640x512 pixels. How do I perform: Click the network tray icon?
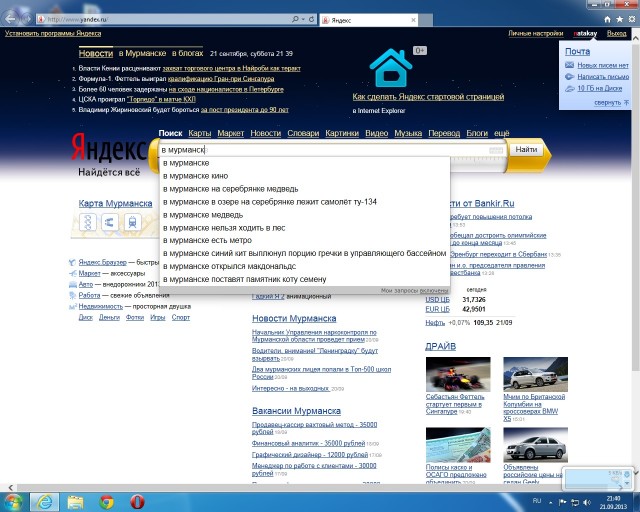pyautogui.click(x=575, y=502)
